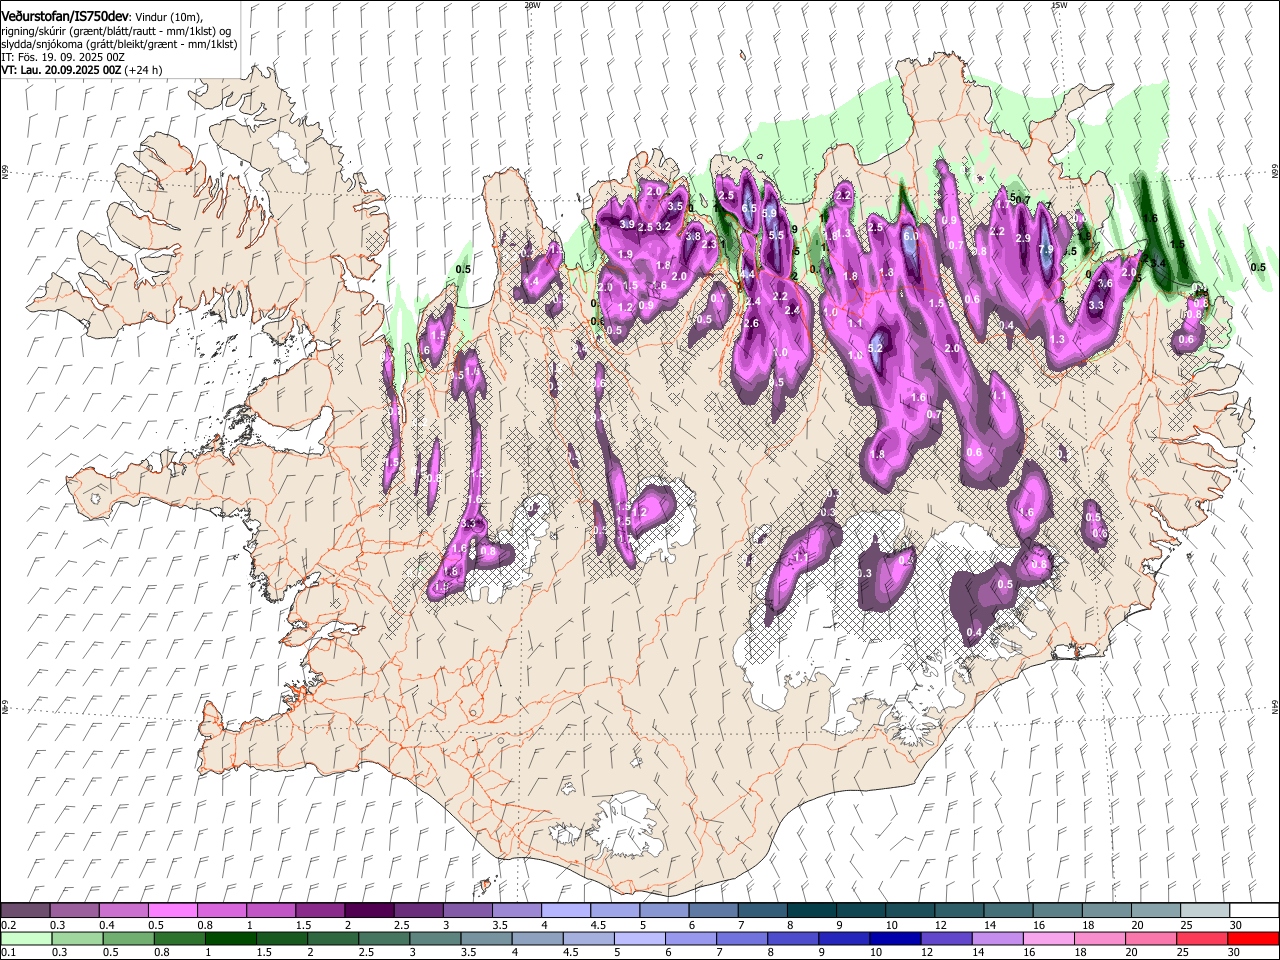
Task: Click the '4.4' precipitation value on the map
Action: tap(747, 274)
